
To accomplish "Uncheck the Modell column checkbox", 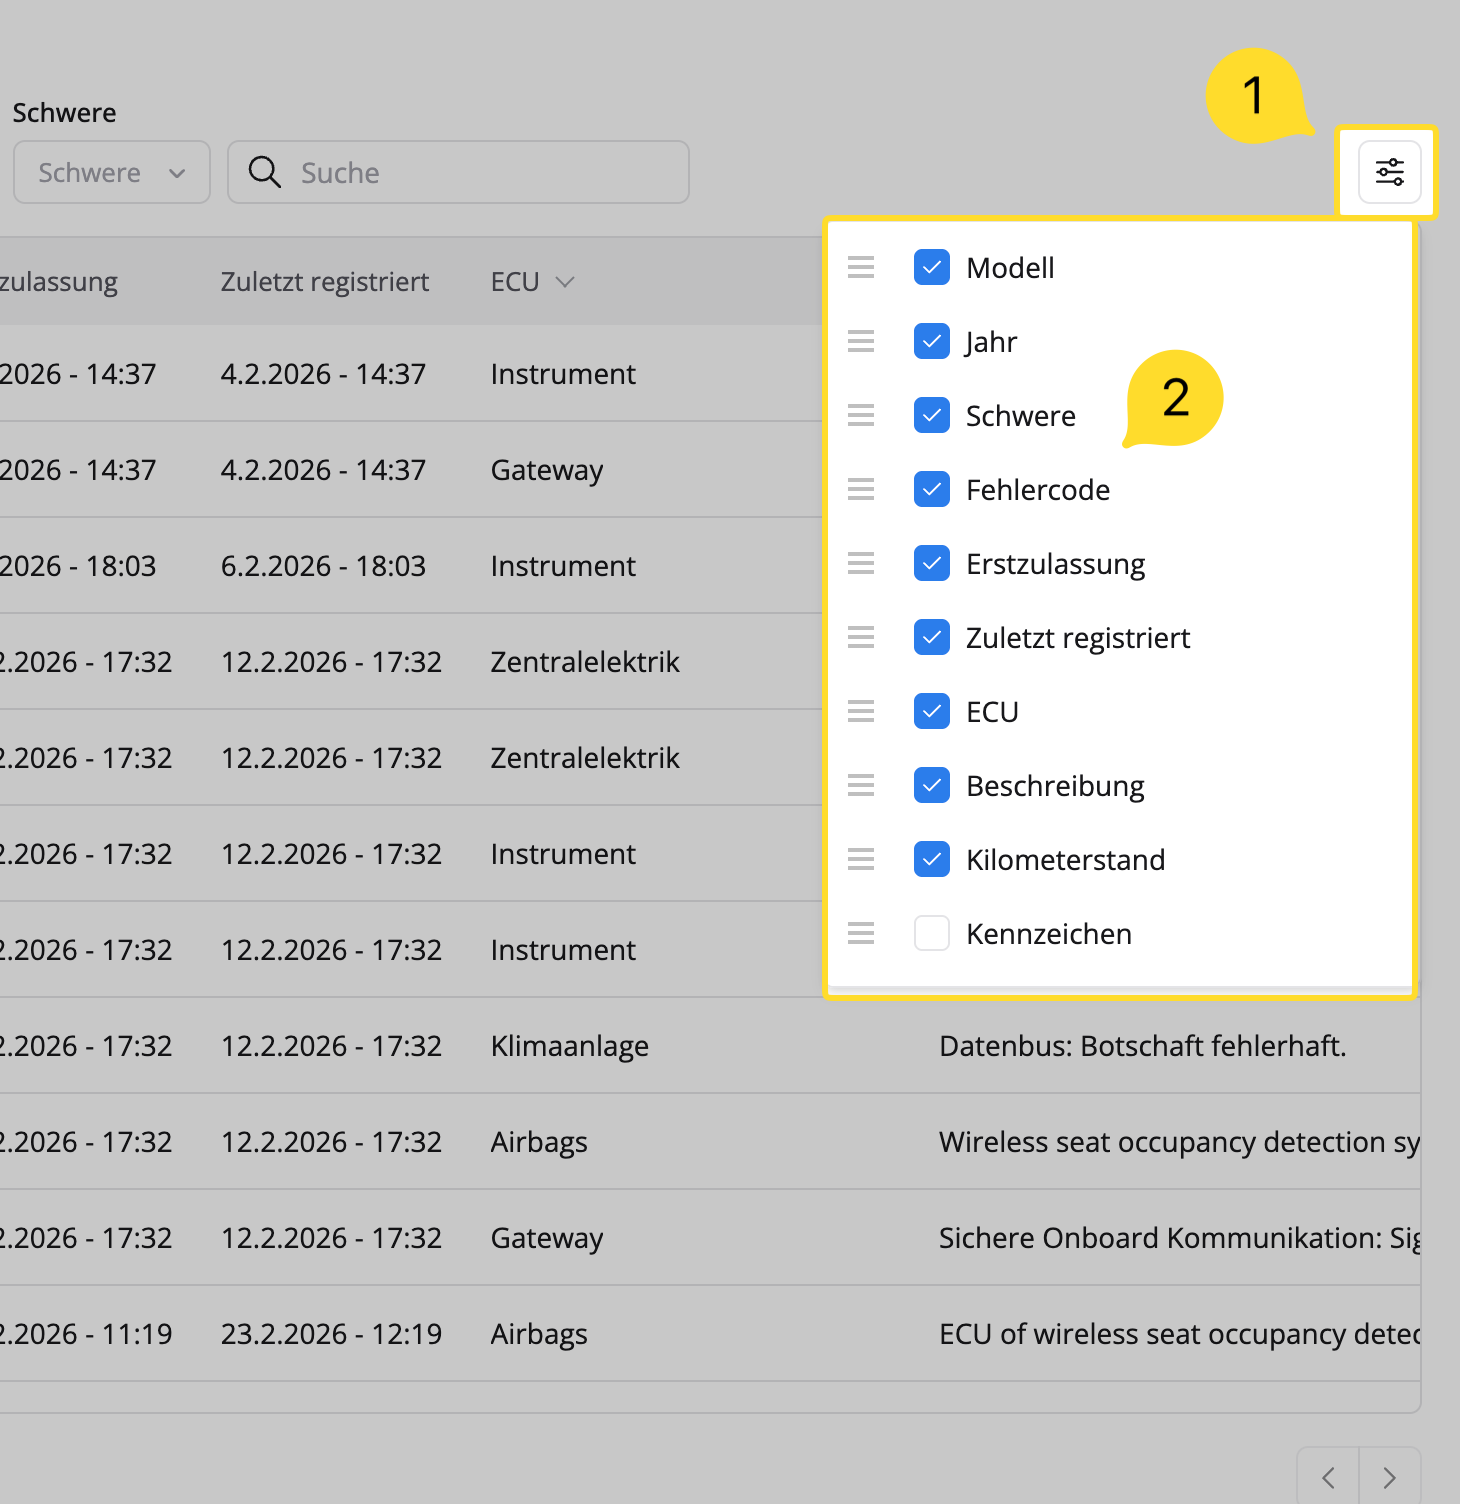I will click(x=932, y=267).
